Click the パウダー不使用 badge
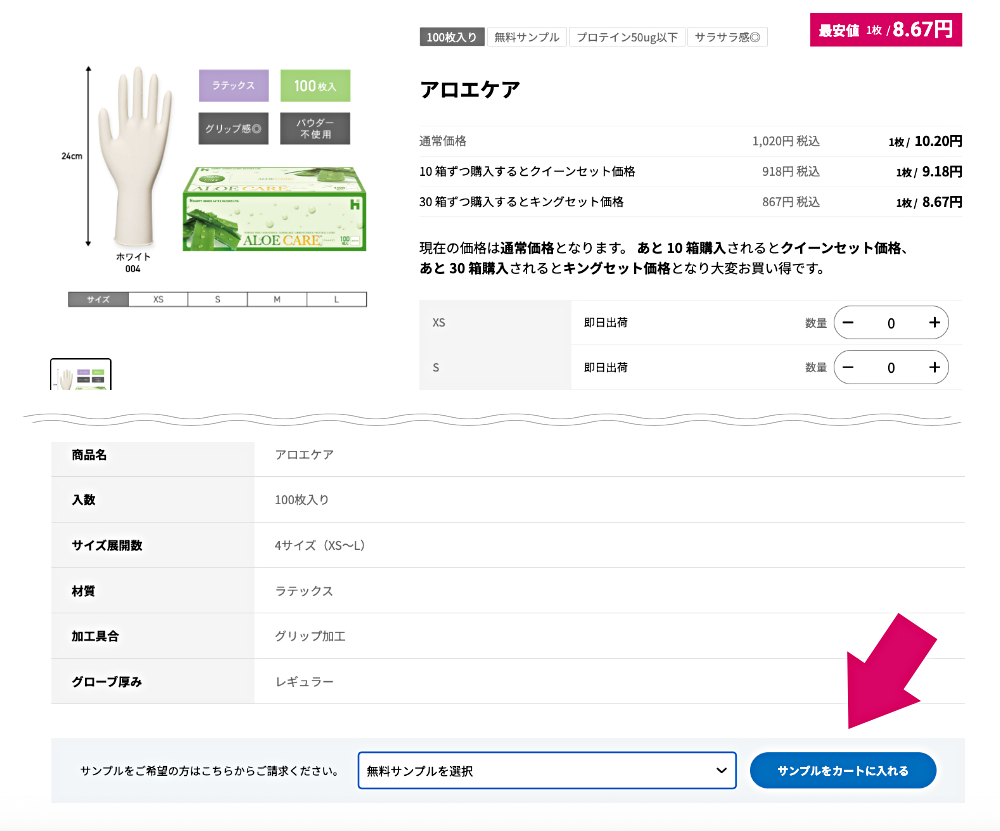The height and width of the screenshot is (831, 1000). [315, 129]
